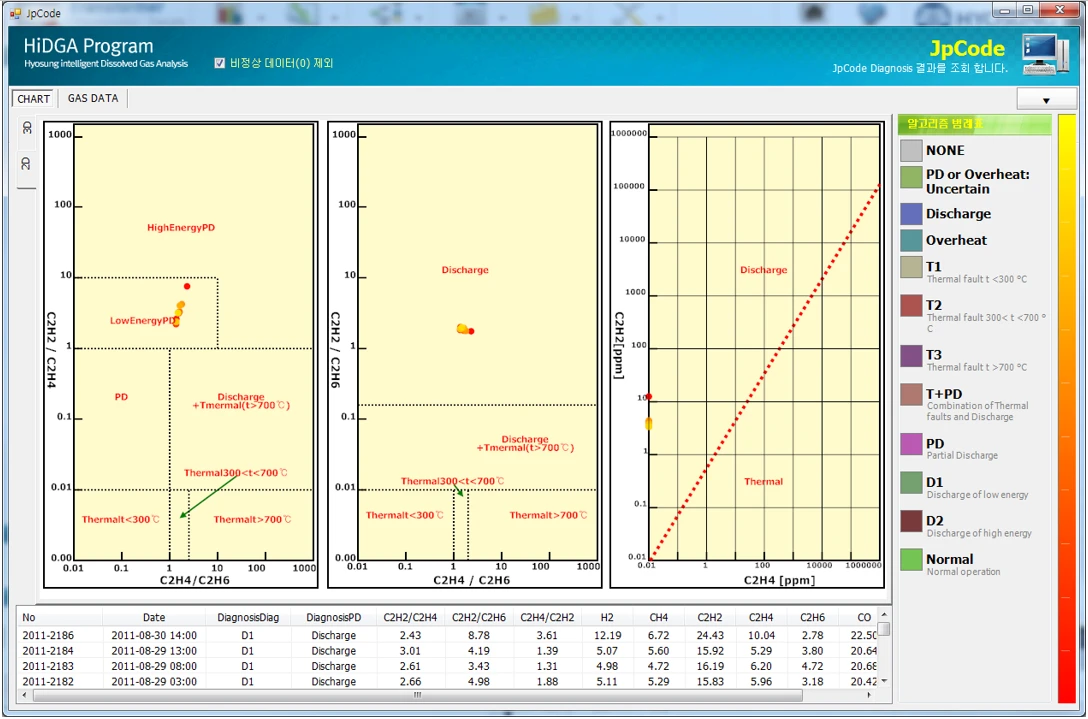This screenshot has width=1088, height=719.
Task: Select row 2011-2183 in the table
Action: [x=448, y=666]
